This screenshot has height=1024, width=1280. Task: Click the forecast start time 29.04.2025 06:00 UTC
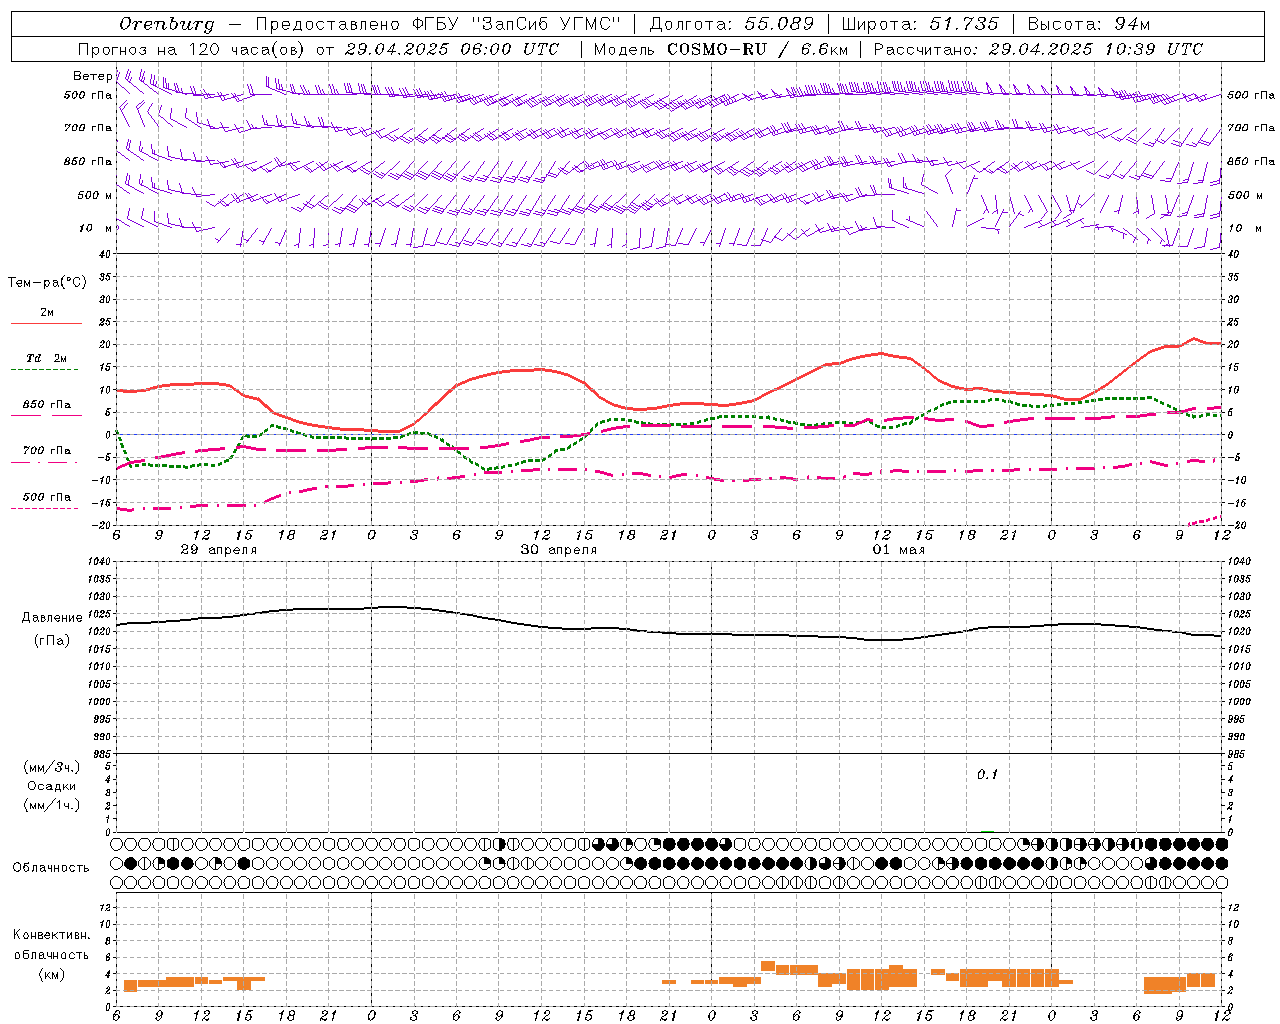pyautogui.click(x=451, y=49)
